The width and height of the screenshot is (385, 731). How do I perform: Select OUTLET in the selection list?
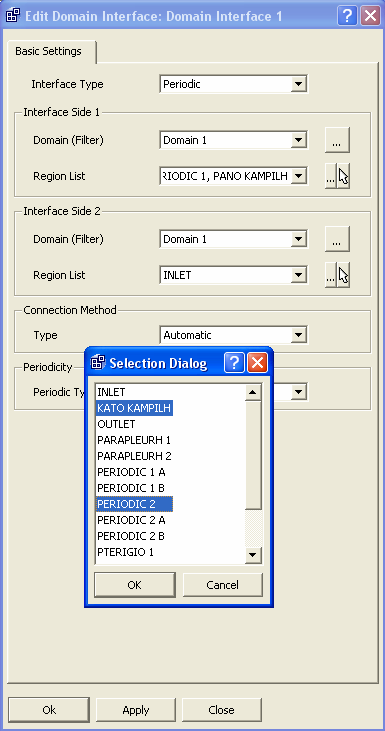[116, 424]
